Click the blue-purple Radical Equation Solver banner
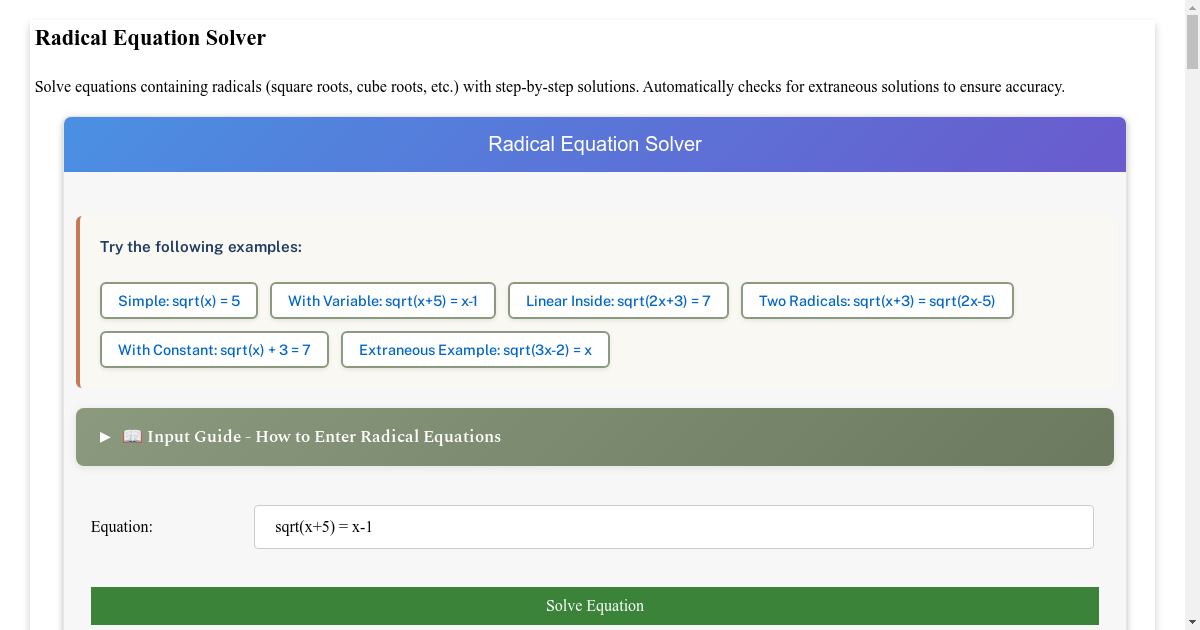Viewport: 1200px width, 630px height. point(595,145)
